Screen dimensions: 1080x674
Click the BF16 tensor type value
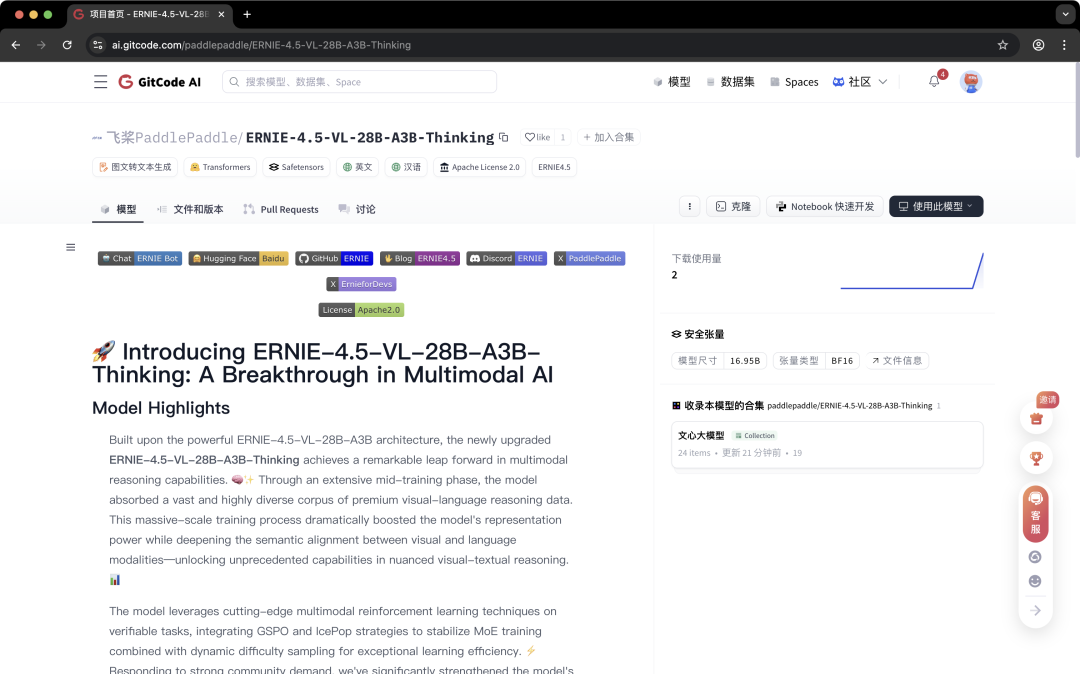click(x=842, y=361)
